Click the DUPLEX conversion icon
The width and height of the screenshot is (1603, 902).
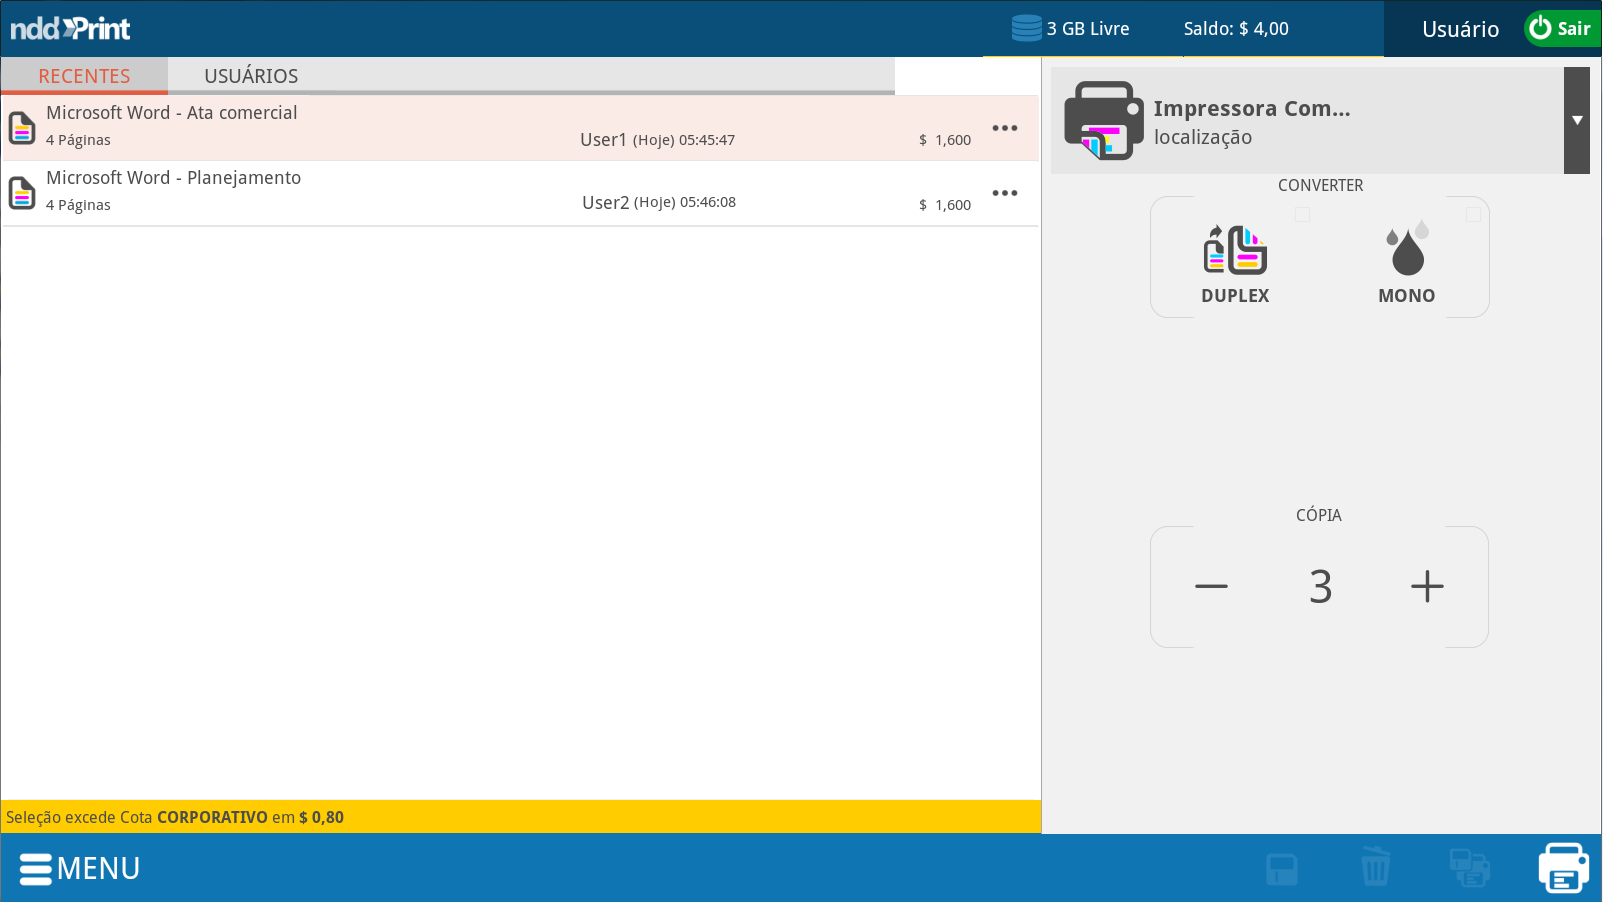click(1235, 251)
